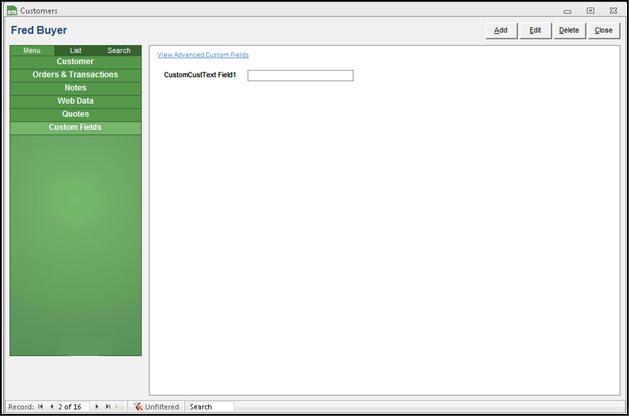Image resolution: width=629 pixels, height=416 pixels.
Task: Click the new blank record icon
Action: (119, 407)
